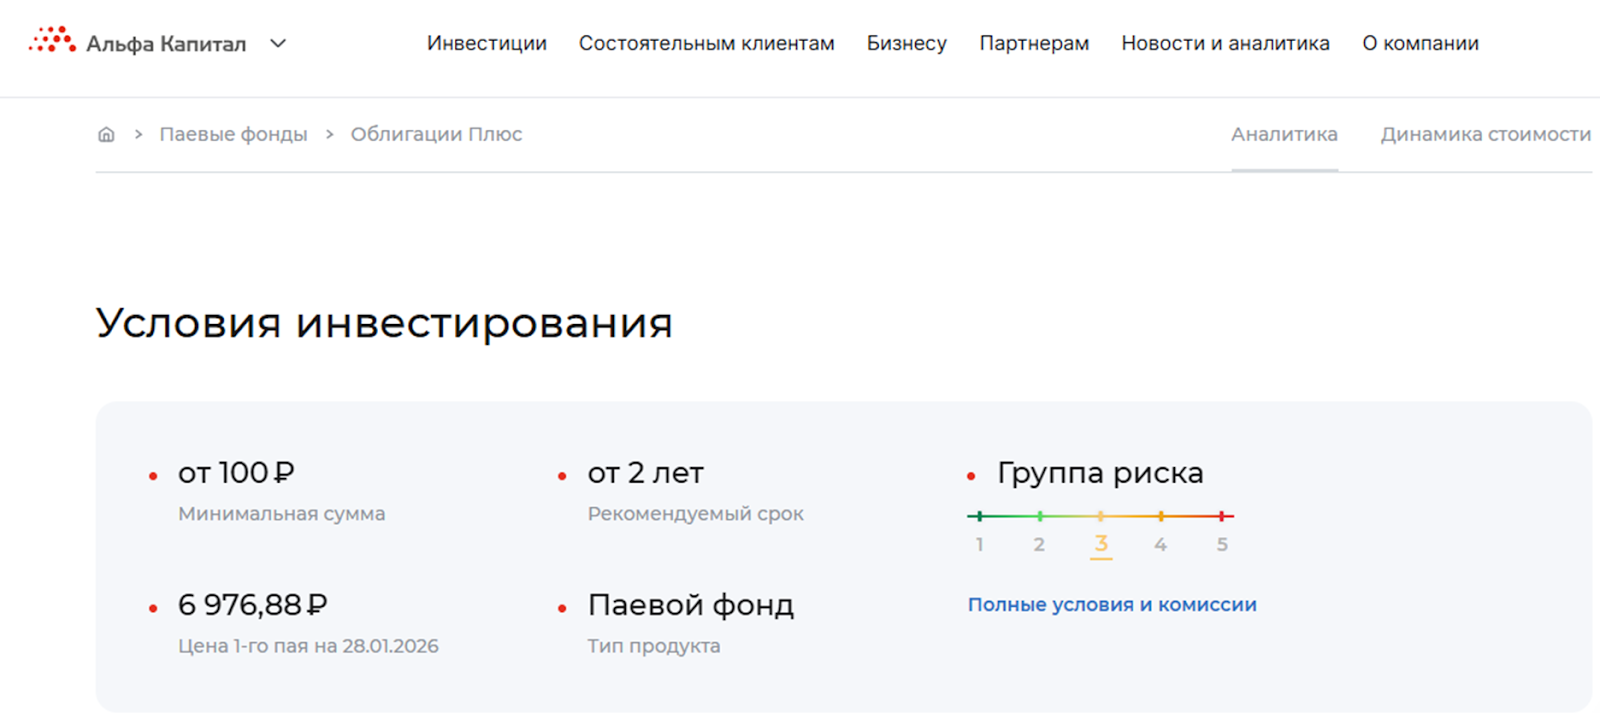Image resolution: width=1600 pixels, height=713 pixels.
Task: Select Новости и аналитика in navigation
Action: [x=1225, y=43]
